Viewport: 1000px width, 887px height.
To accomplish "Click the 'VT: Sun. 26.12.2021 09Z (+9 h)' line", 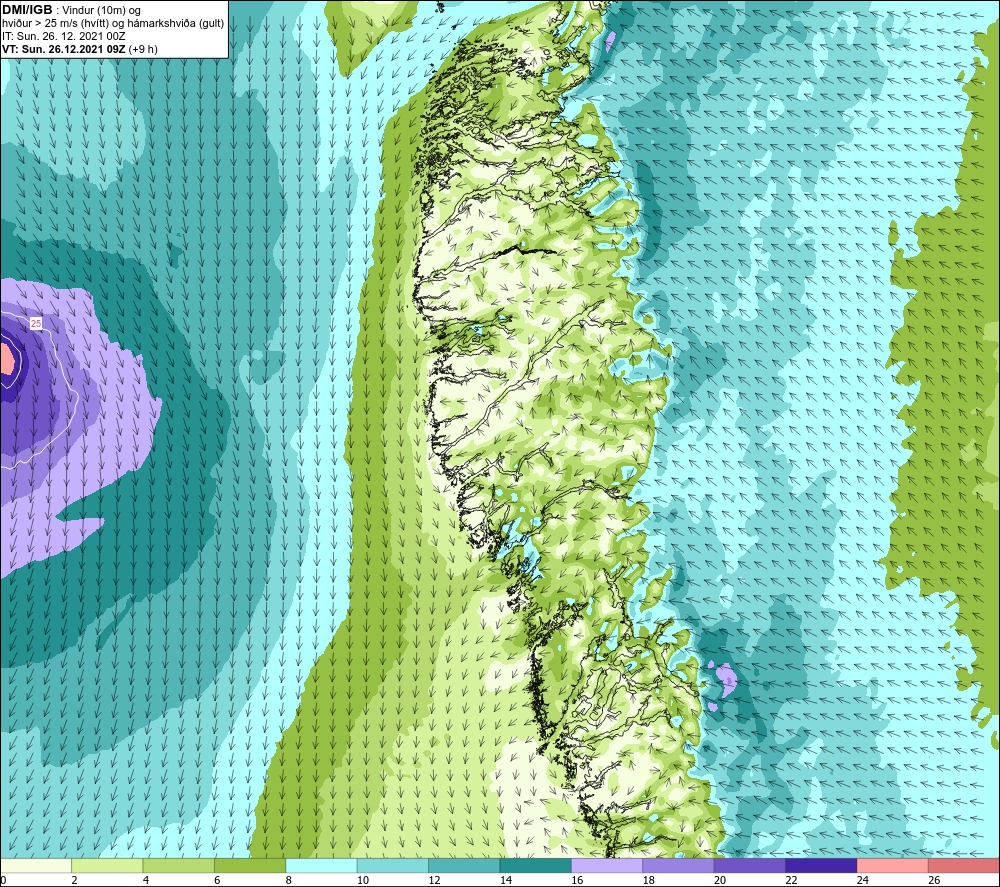I will click(x=80, y=49).
